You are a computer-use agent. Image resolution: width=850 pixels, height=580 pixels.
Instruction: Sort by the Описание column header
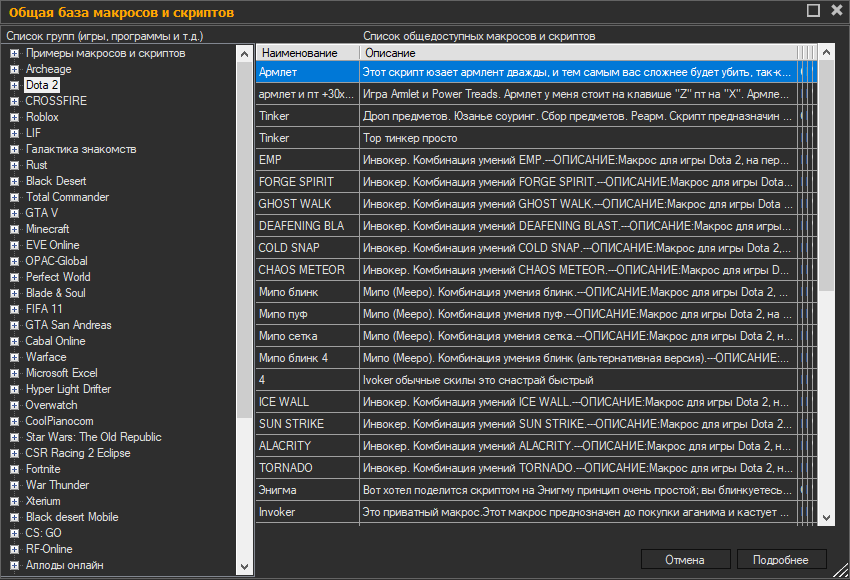578,53
